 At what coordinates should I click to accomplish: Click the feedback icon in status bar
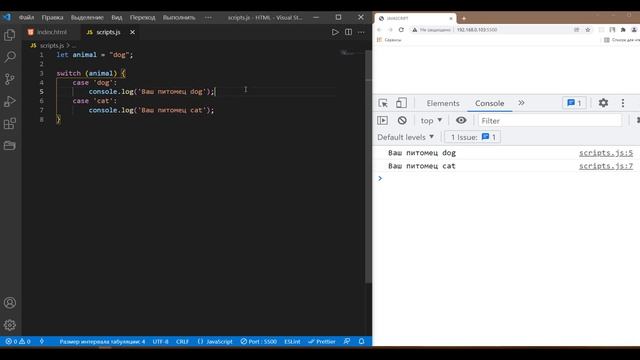click(347, 341)
